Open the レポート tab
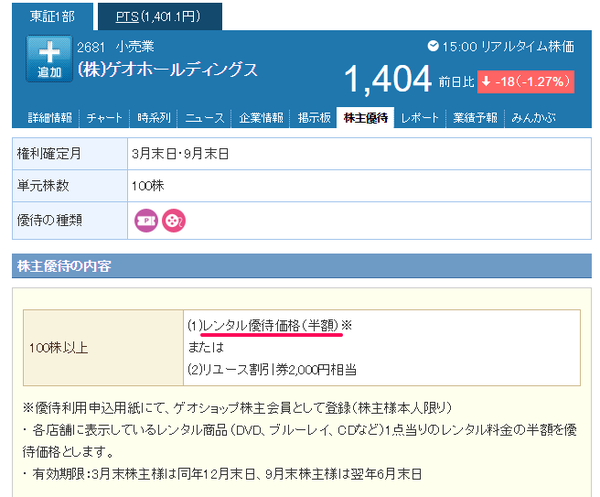Image resolution: width=600 pixels, height=497 pixels. (x=419, y=118)
